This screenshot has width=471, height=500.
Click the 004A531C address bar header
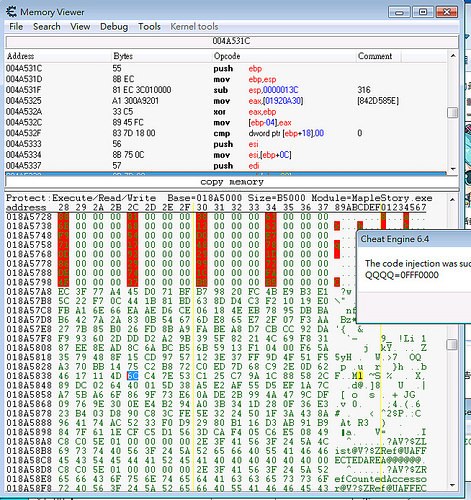[232, 41]
